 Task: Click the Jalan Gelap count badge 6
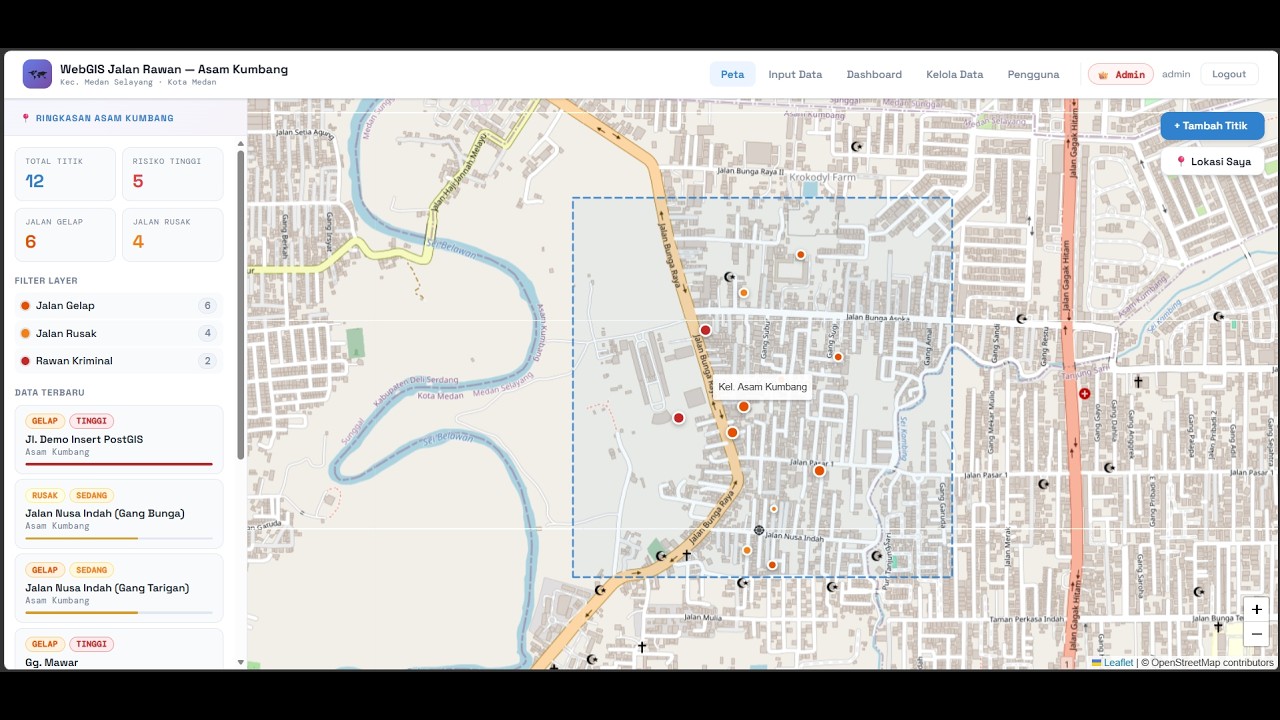(208, 306)
